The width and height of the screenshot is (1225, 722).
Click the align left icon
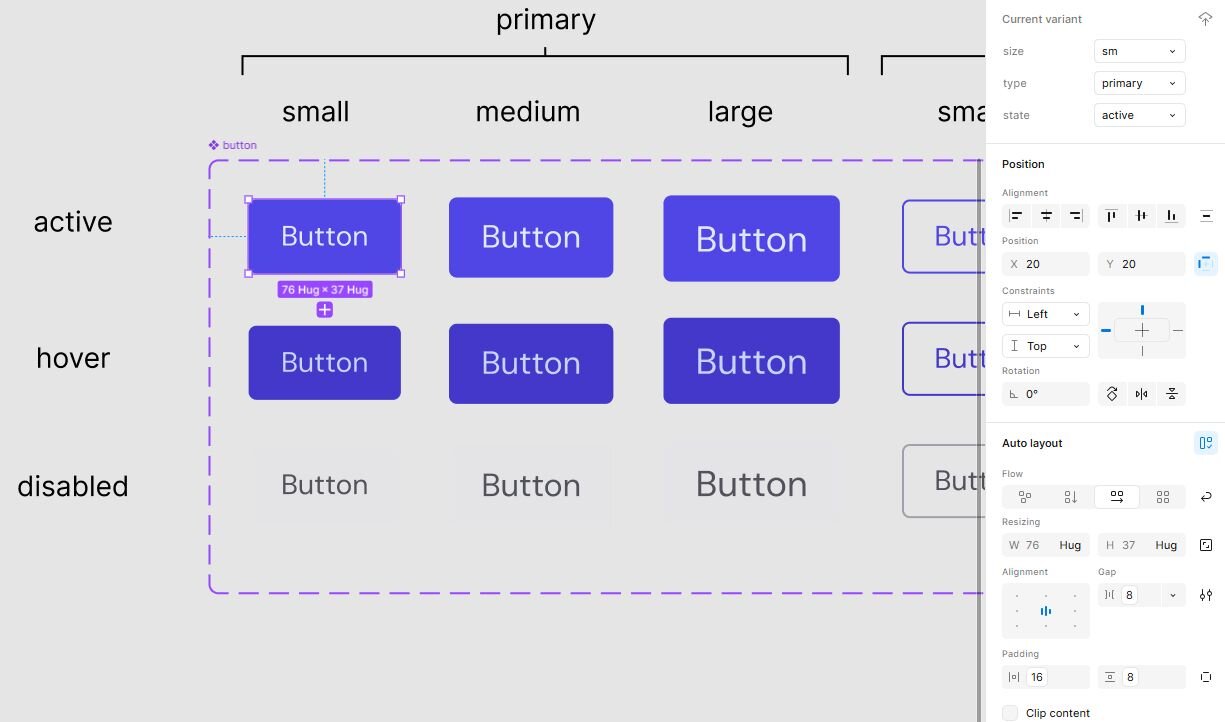coord(1016,216)
